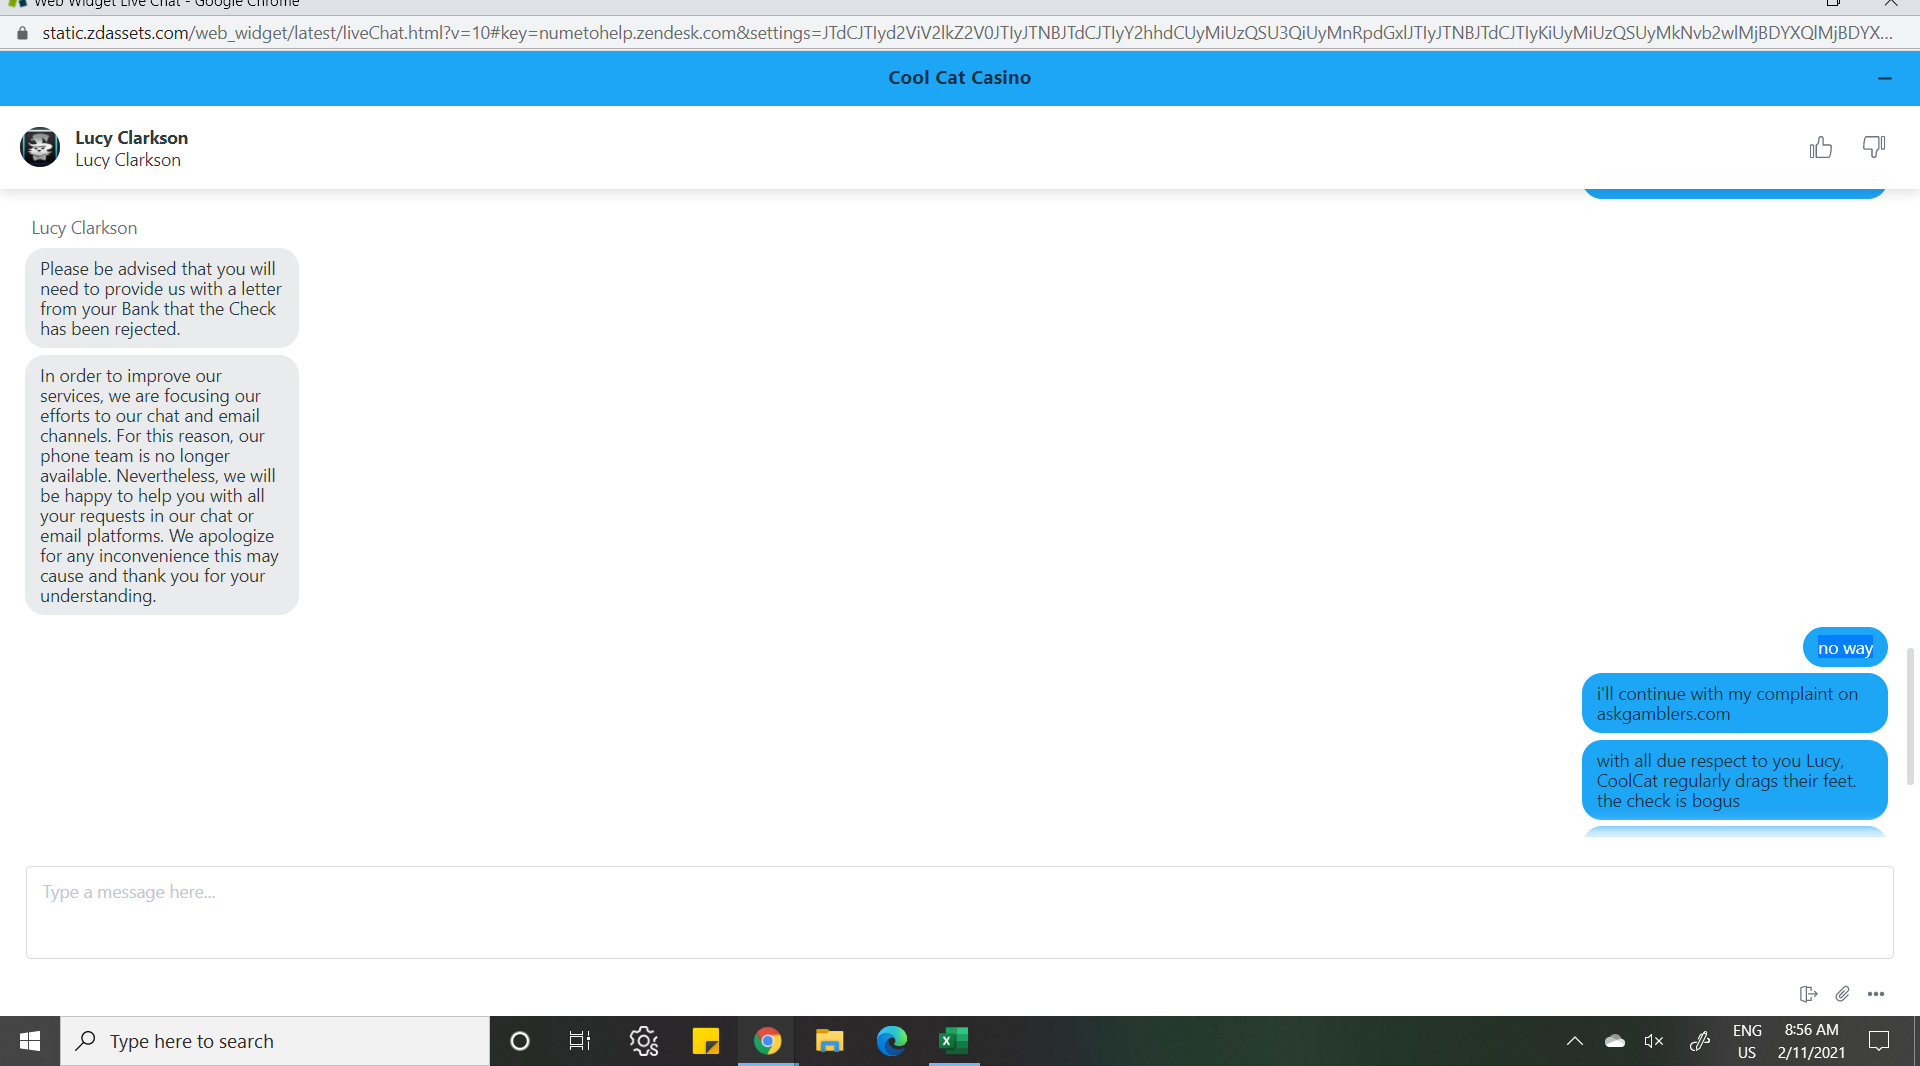Image resolution: width=1920 pixels, height=1066 pixels.
Task: Switch to Excel on the taskbar
Action: pos(954,1041)
